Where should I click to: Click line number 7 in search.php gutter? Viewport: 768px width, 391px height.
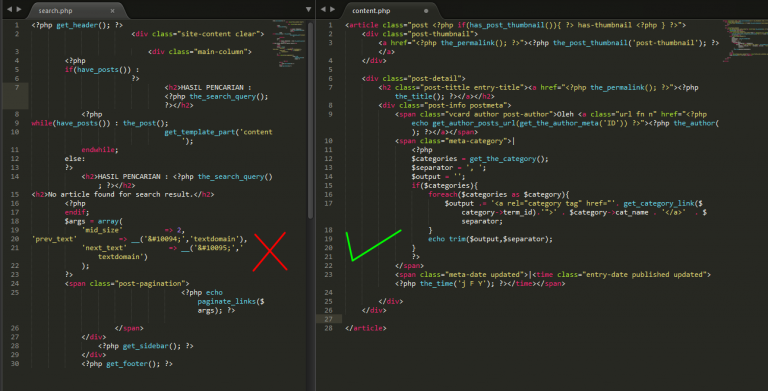pos(17,87)
